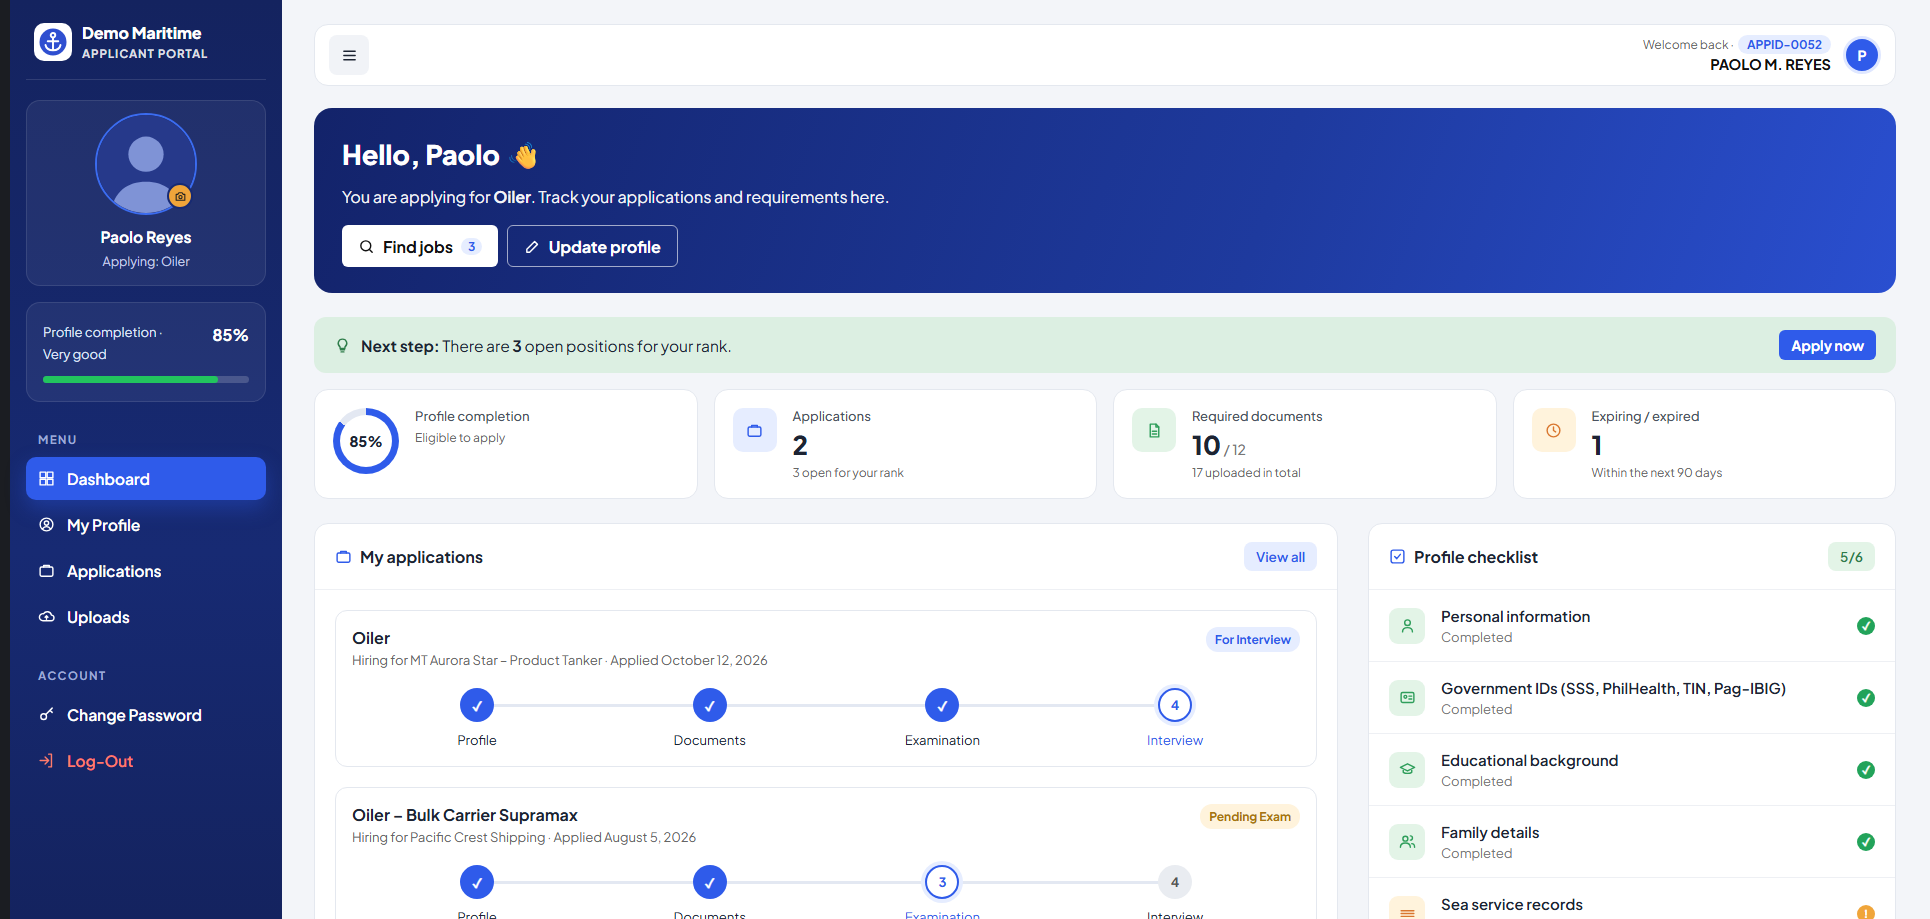
Task: Click the Expiring / expired clock icon
Action: pyautogui.click(x=1553, y=431)
